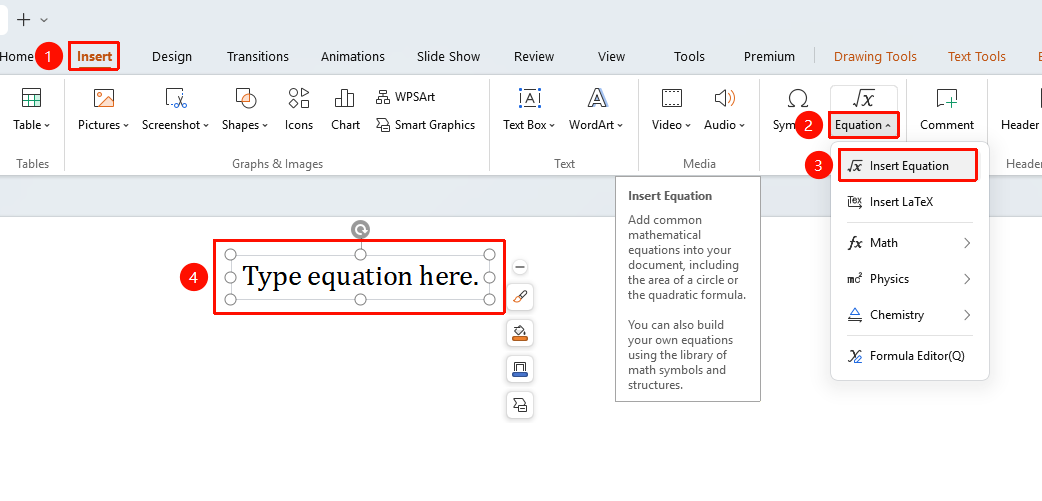Insert a Comment
The width and height of the screenshot is (1042, 501).
[947, 110]
